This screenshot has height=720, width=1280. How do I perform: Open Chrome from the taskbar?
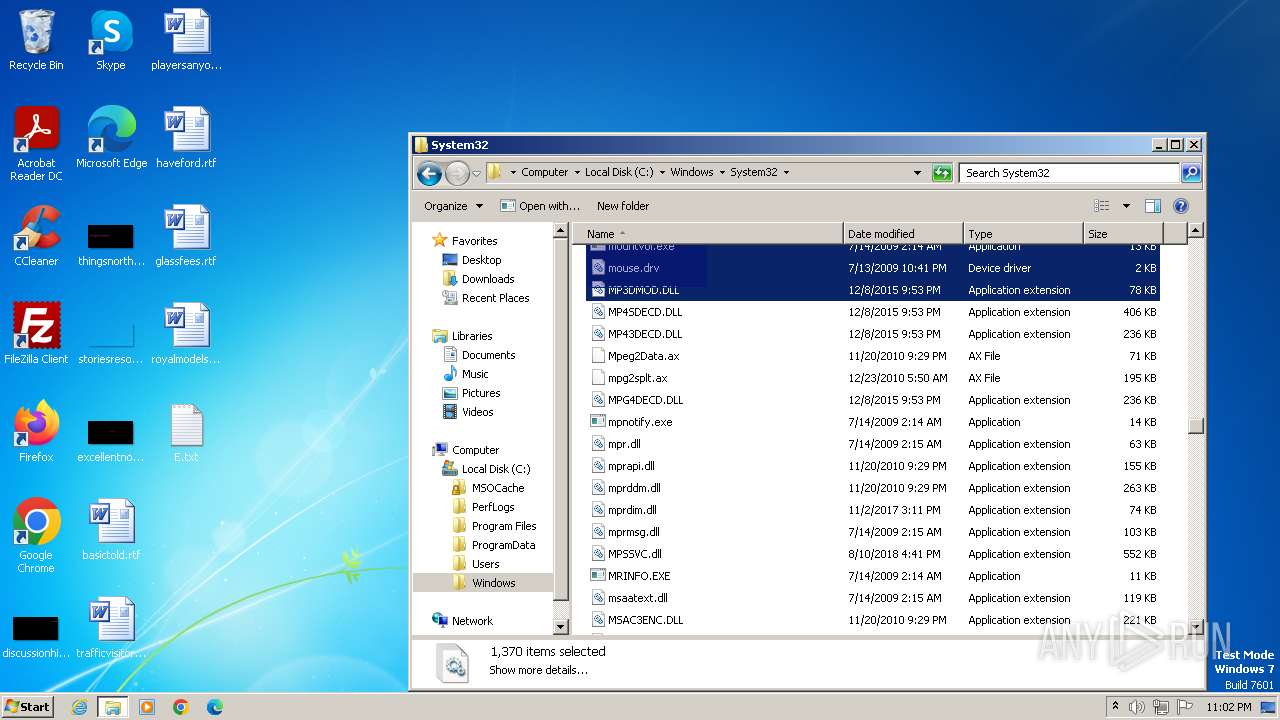coord(180,707)
